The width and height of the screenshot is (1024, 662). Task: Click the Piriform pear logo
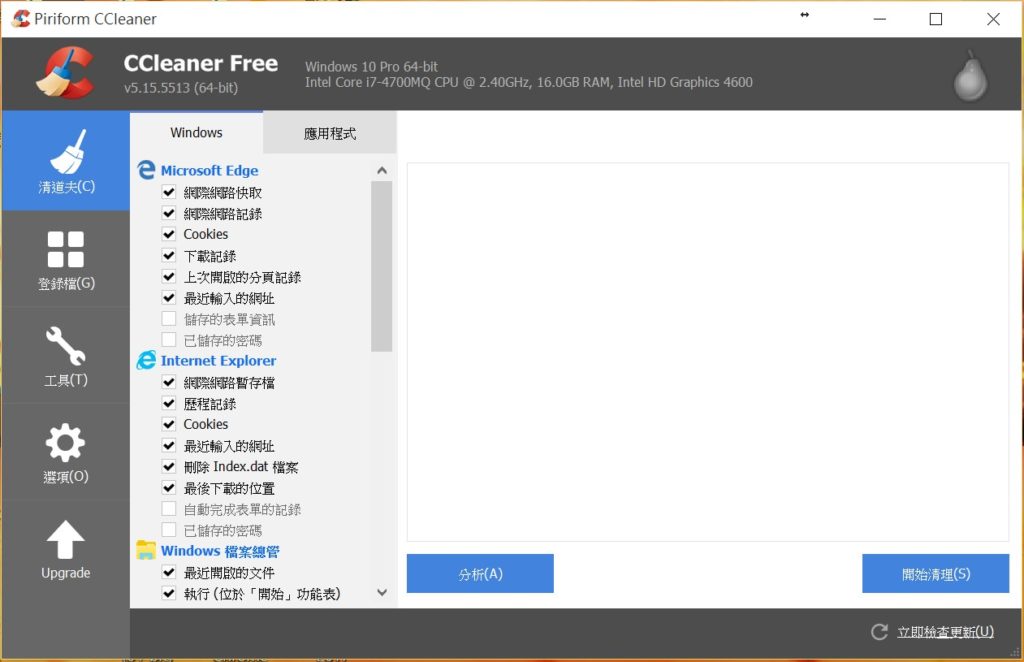[x=970, y=76]
